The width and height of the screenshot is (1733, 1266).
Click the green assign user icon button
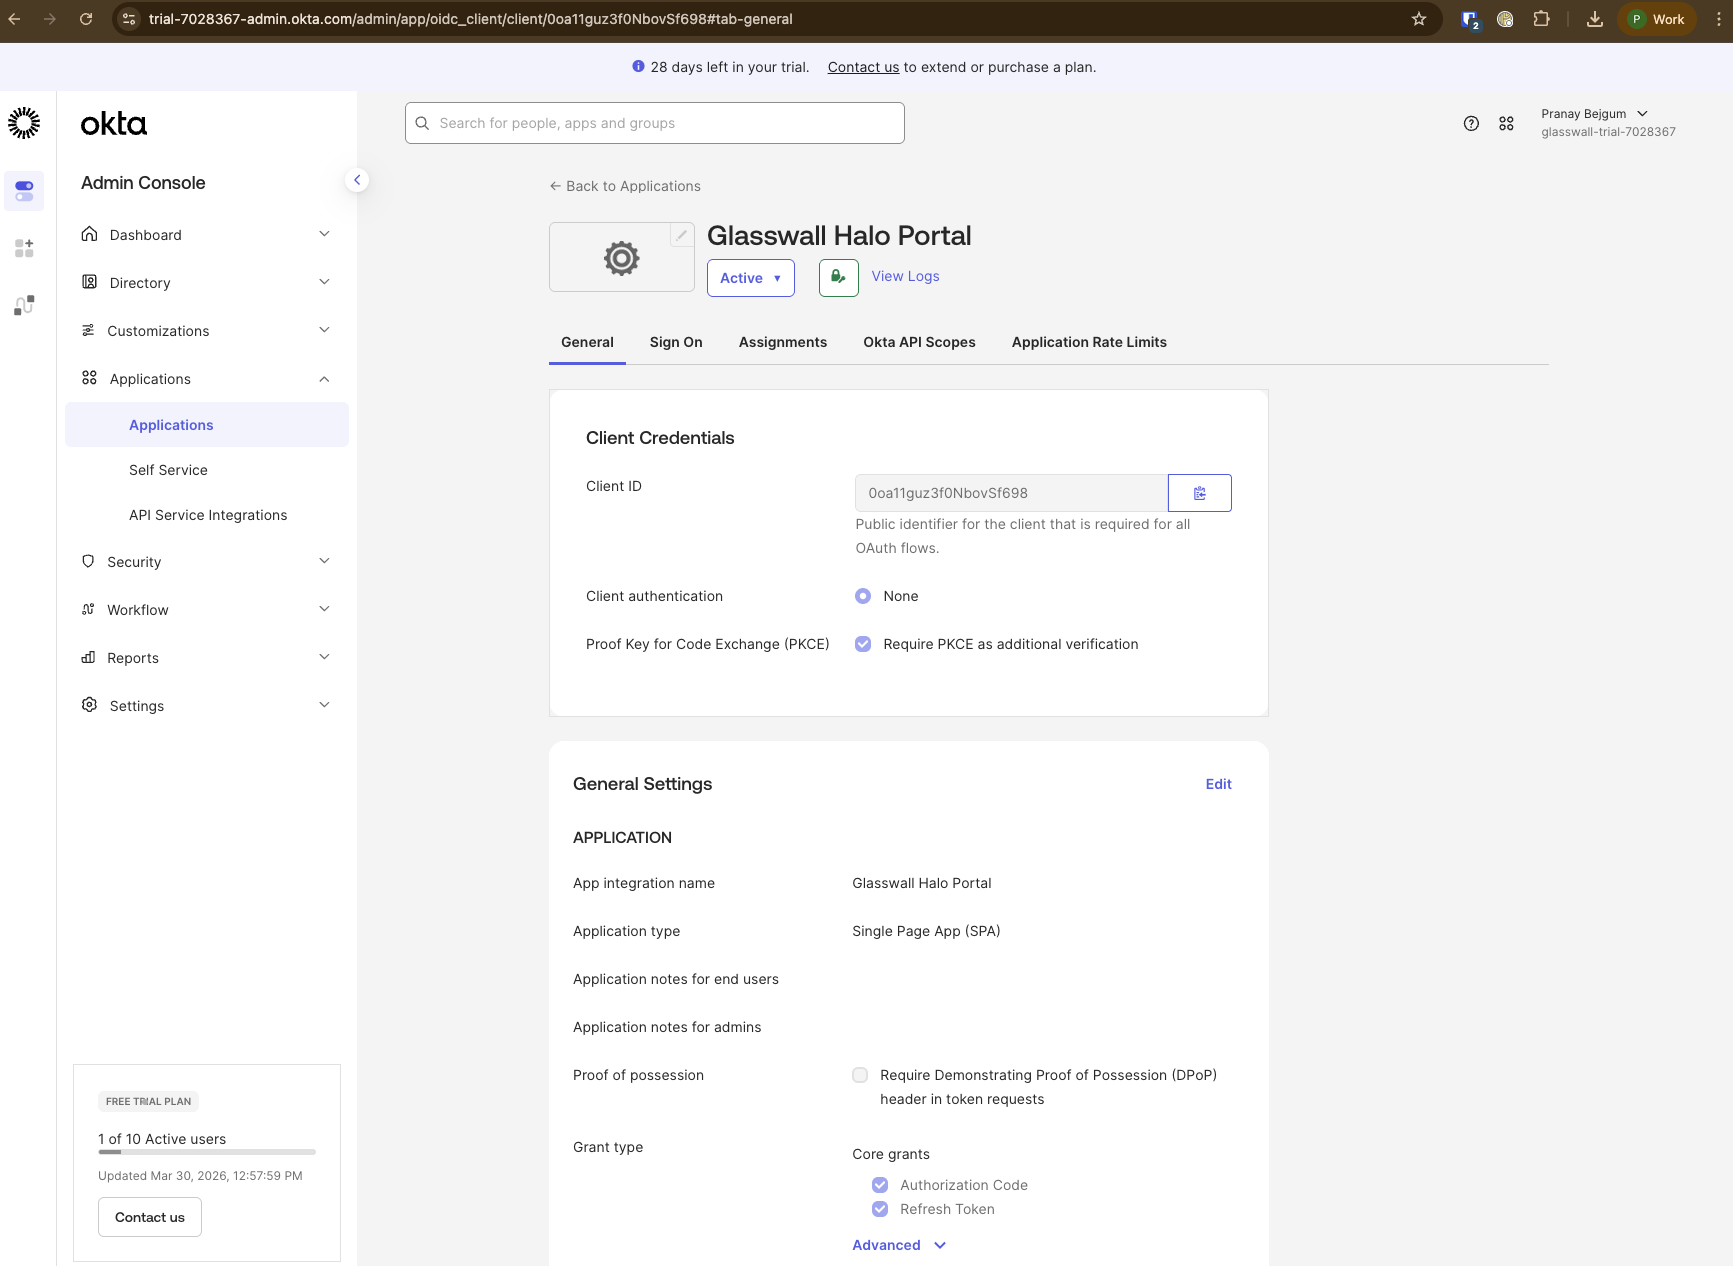tap(838, 277)
